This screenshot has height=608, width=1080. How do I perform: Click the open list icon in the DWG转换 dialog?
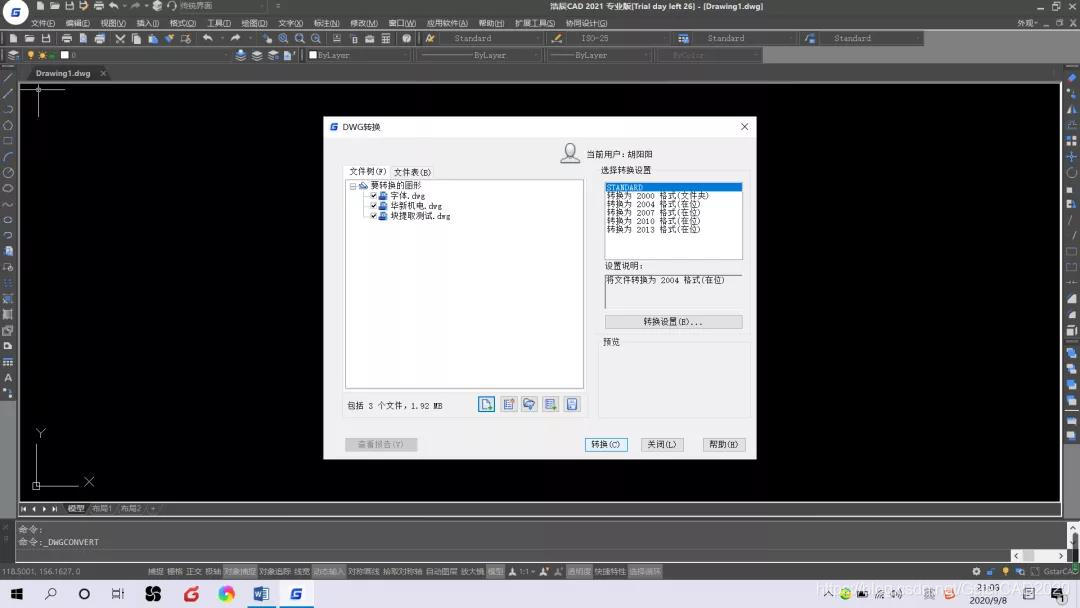[x=529, y=404]
